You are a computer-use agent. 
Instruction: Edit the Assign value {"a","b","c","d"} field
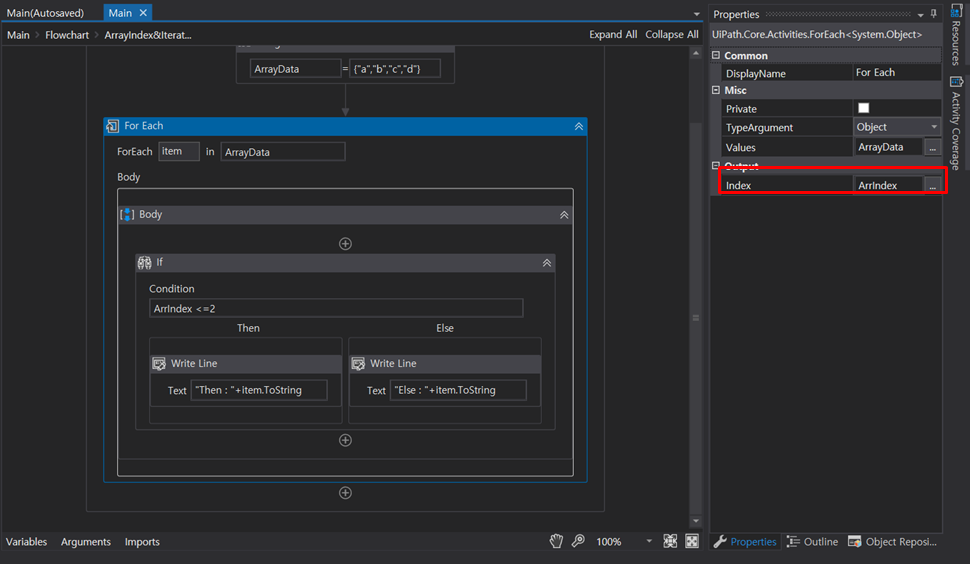[395, 69]
